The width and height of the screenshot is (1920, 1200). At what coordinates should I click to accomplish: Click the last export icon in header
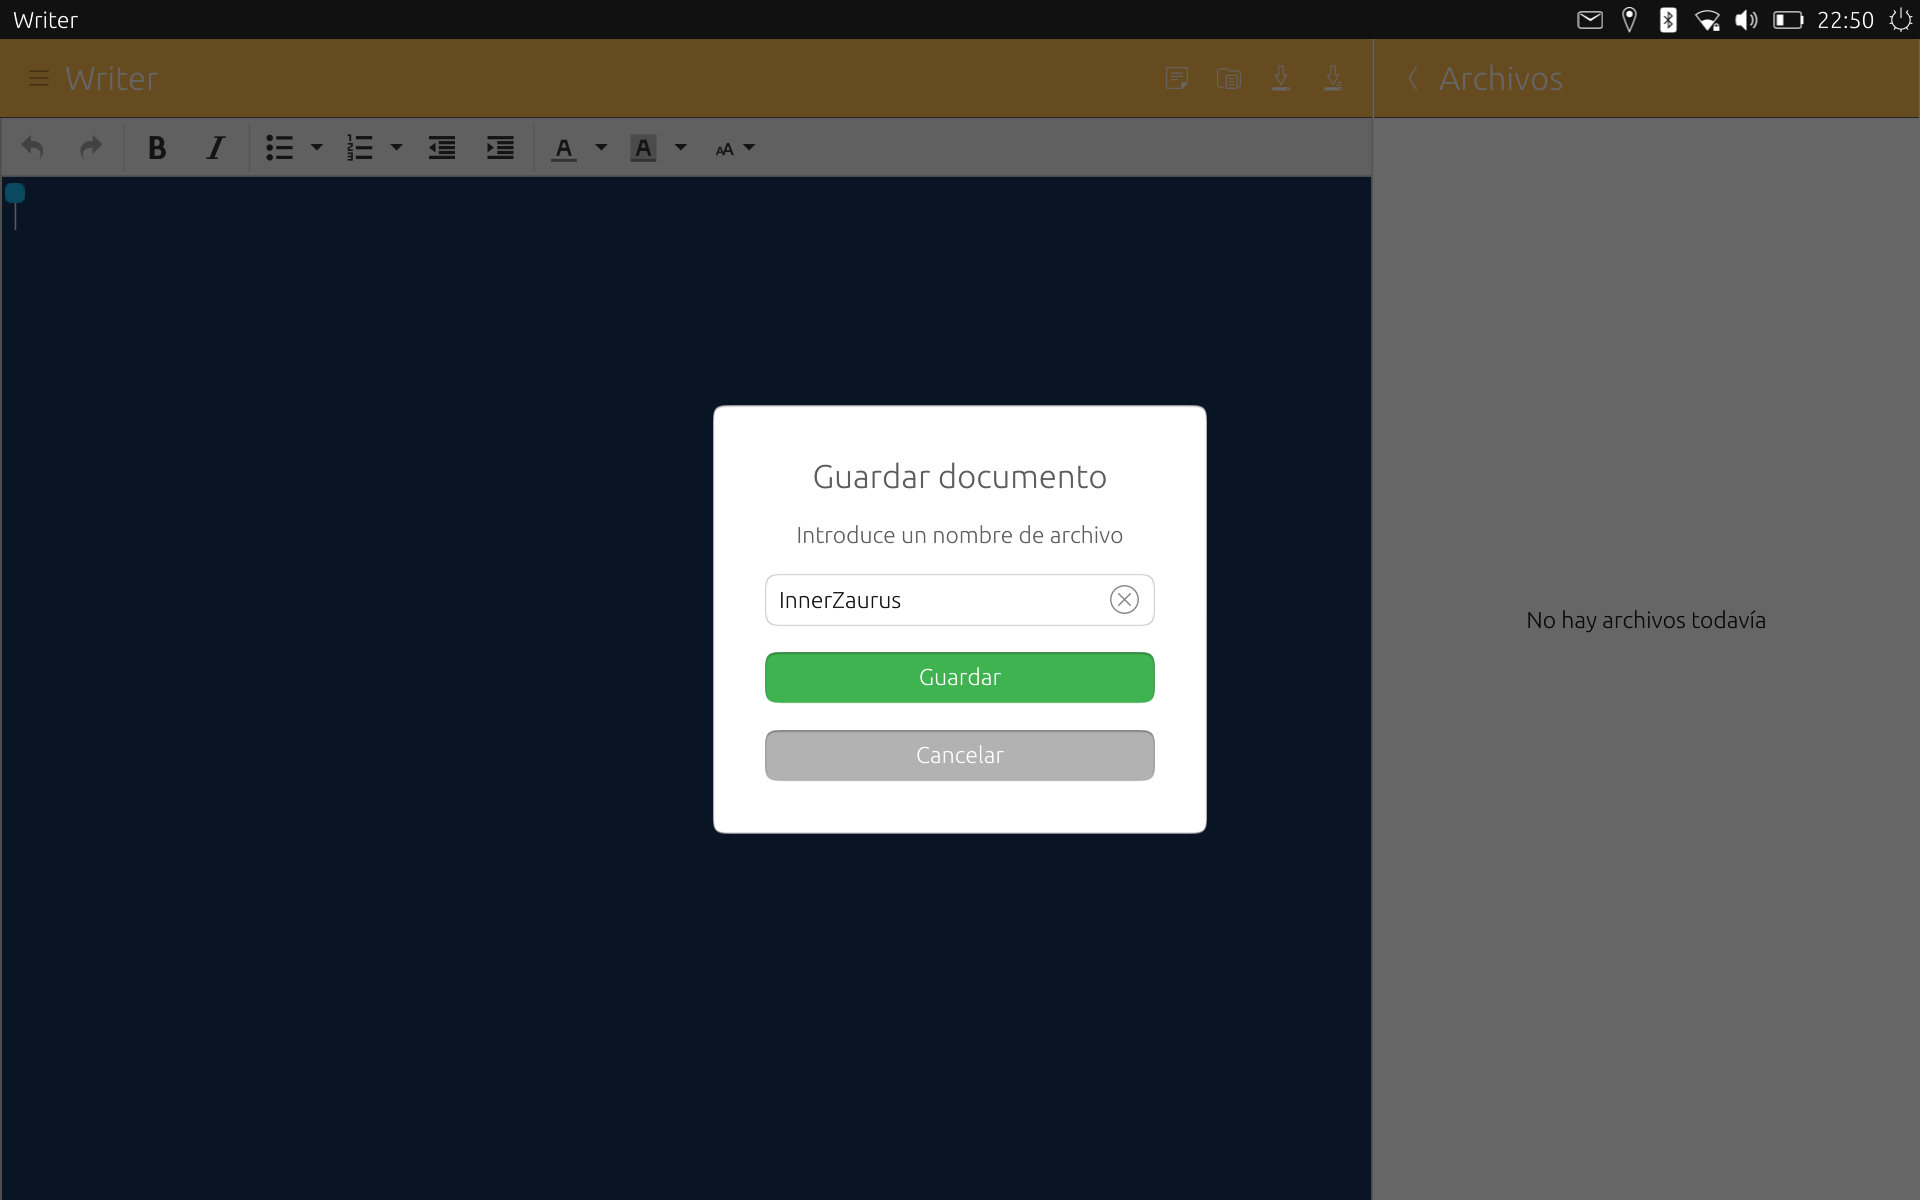[x=1333, y=78]
